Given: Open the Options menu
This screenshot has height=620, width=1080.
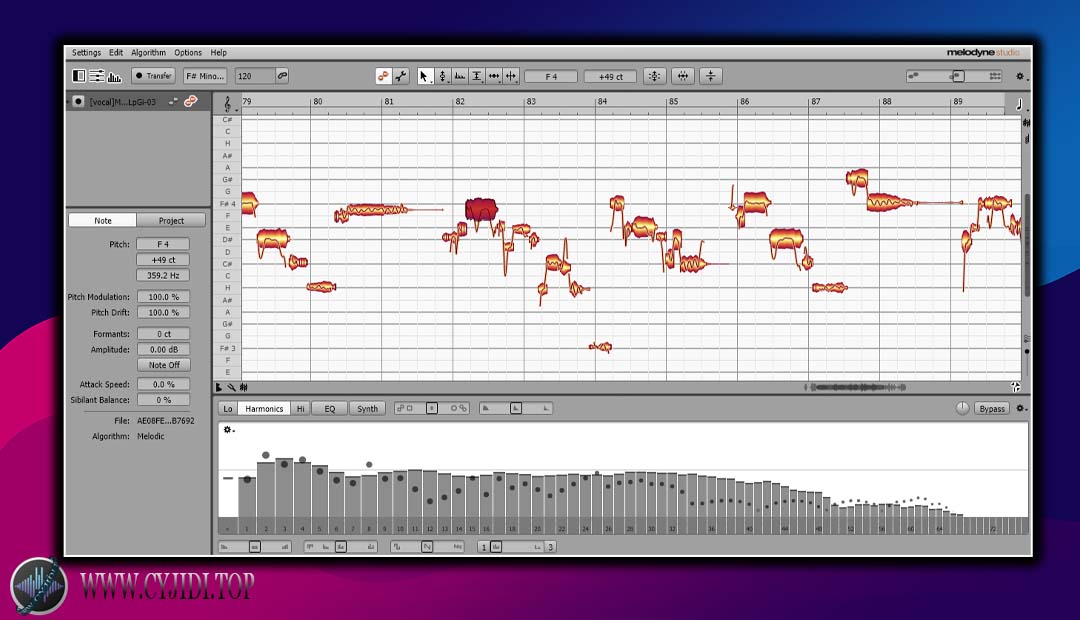Looking at the screenshot, I should (187, 52).
